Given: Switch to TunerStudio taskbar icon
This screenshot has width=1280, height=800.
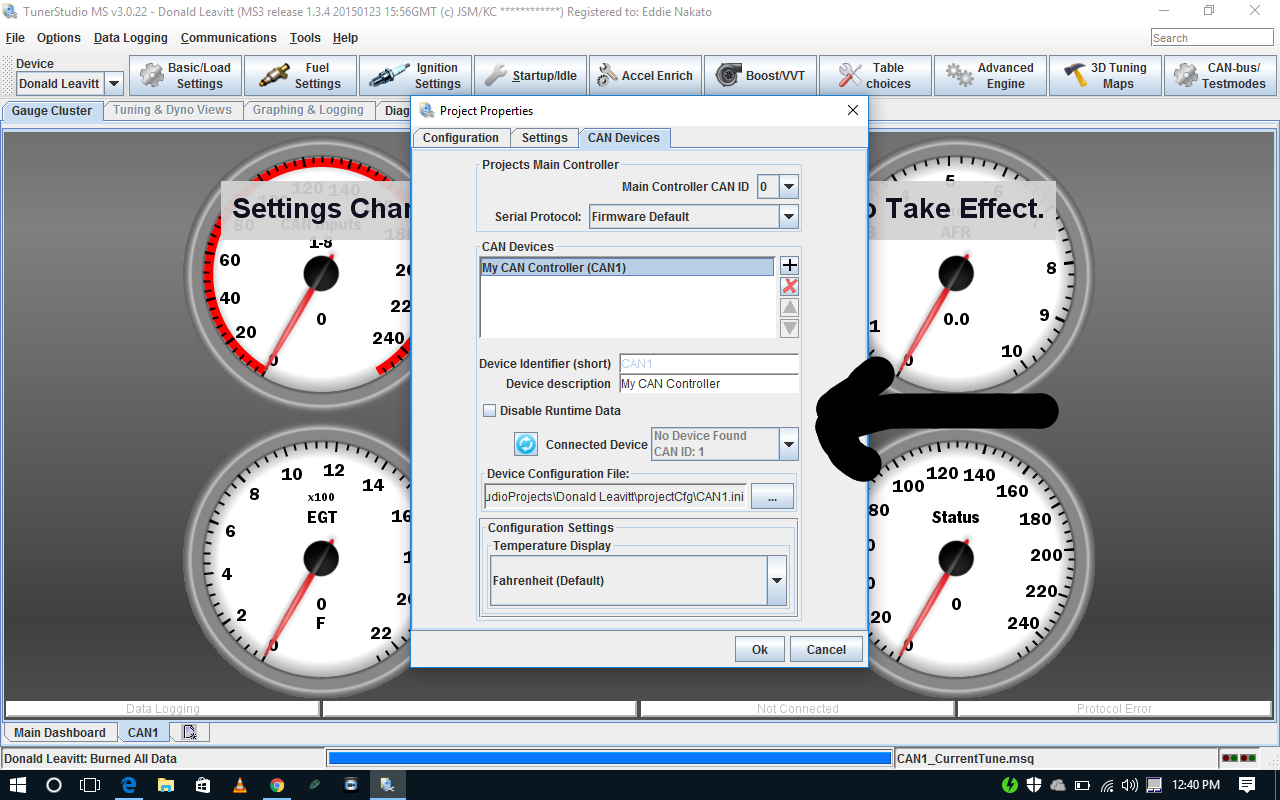Looking at the screenshot, I should tap(387, 785).
